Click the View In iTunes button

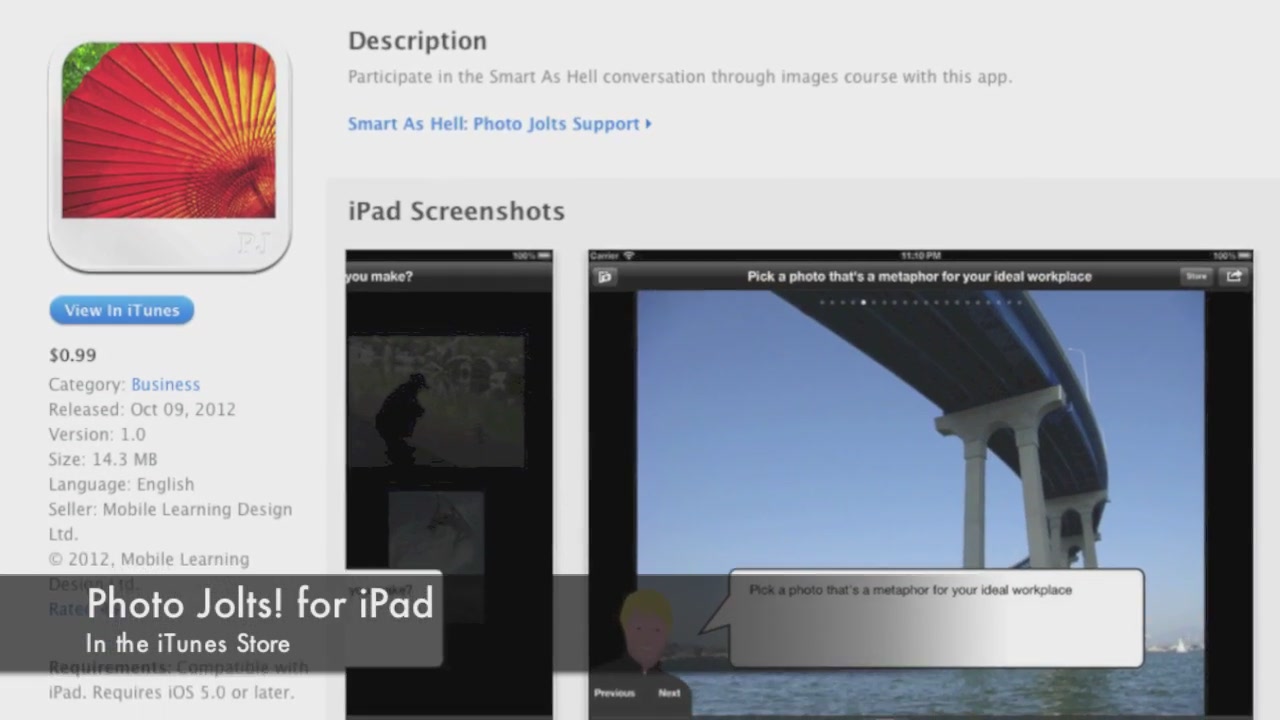coord(122,310)
